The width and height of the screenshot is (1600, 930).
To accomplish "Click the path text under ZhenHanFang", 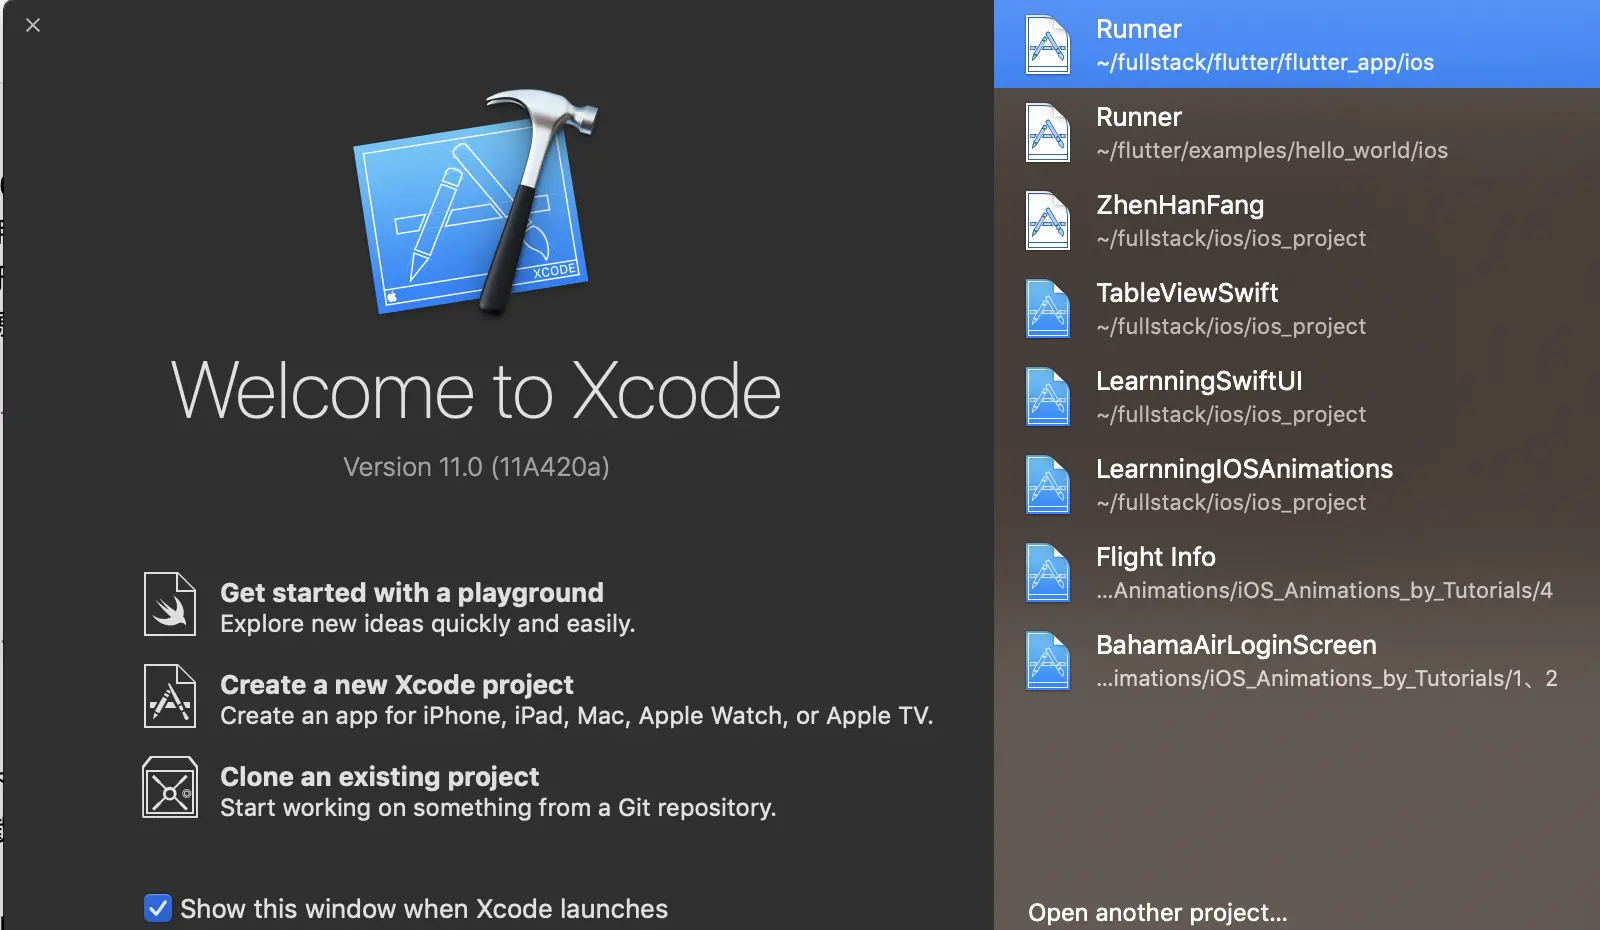I will pos(1231,238).
